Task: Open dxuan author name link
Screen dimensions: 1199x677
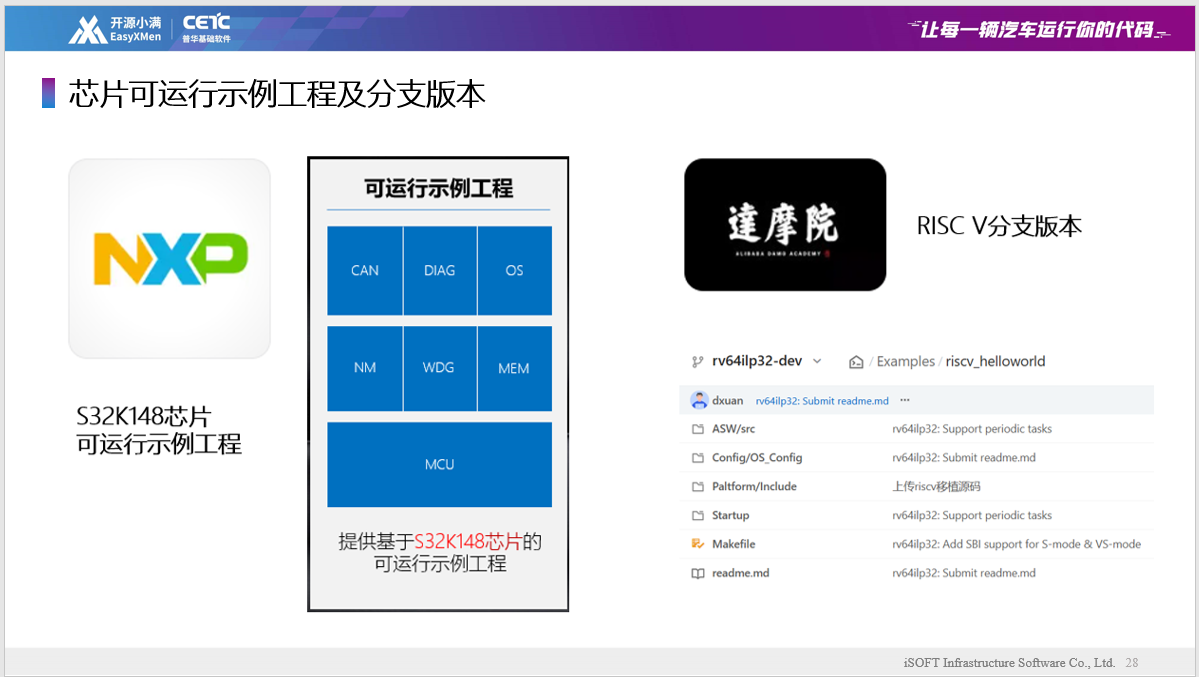Action: pos(727,400)
